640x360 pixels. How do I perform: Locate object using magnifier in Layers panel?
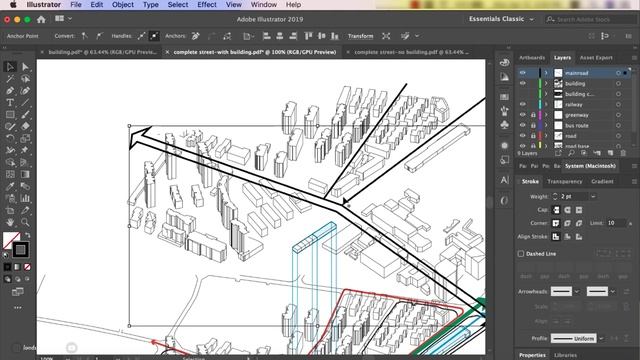(x=571, y=153)
